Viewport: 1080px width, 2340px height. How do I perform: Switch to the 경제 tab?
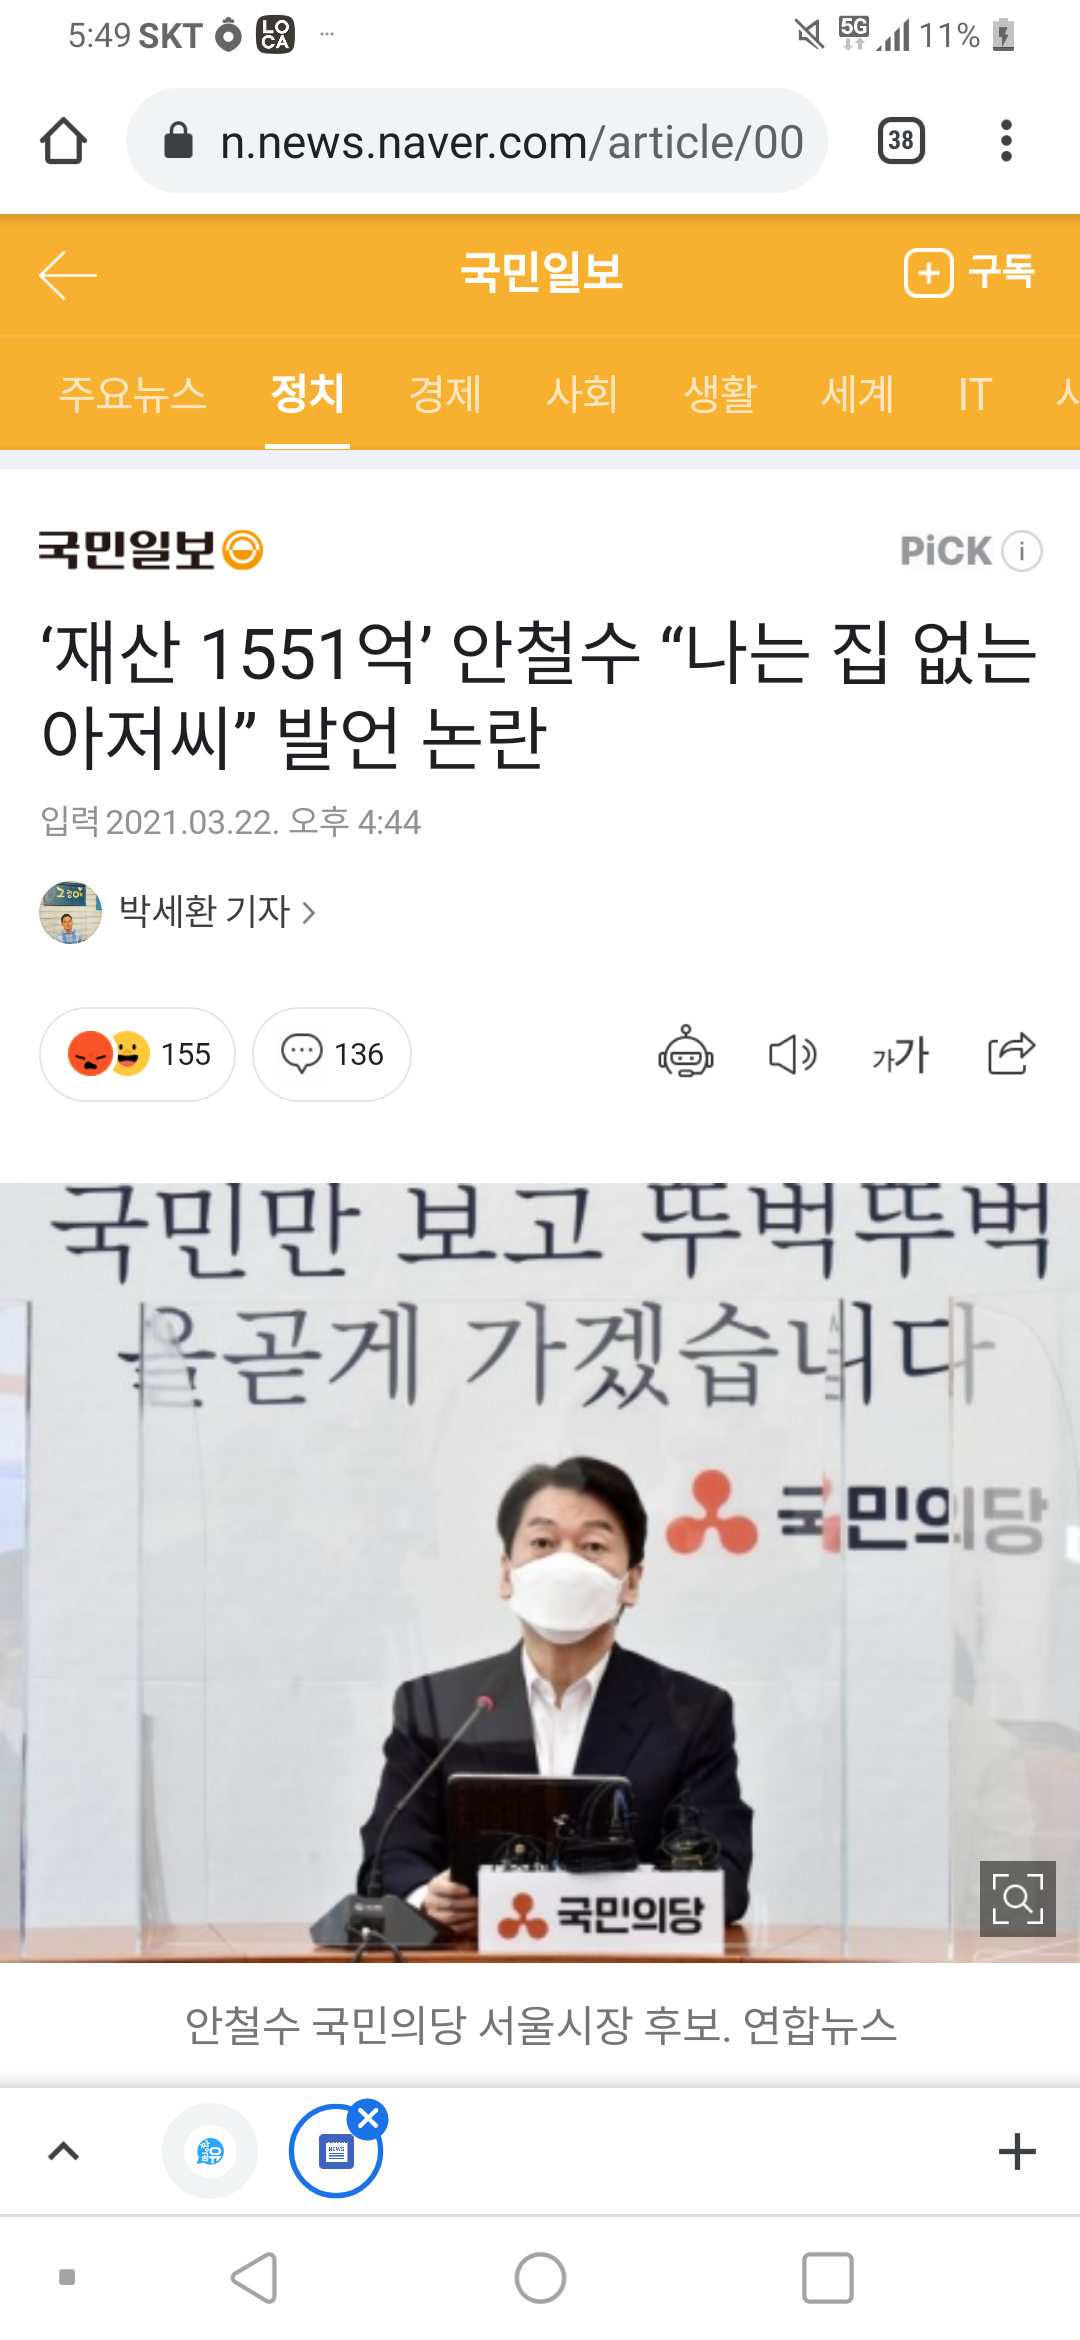[445, 394]
